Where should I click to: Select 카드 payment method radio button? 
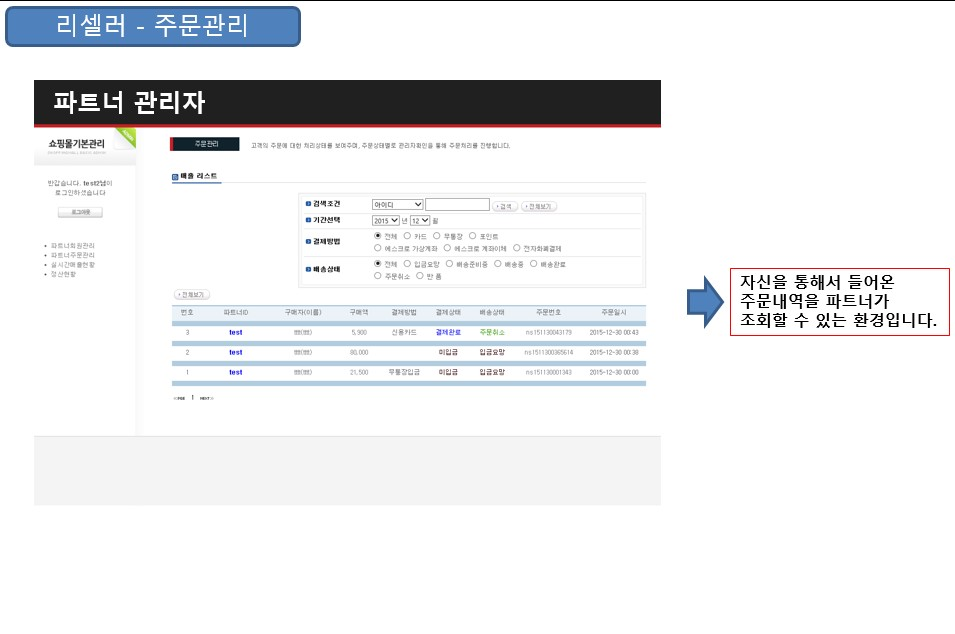(x=407, y=236)
